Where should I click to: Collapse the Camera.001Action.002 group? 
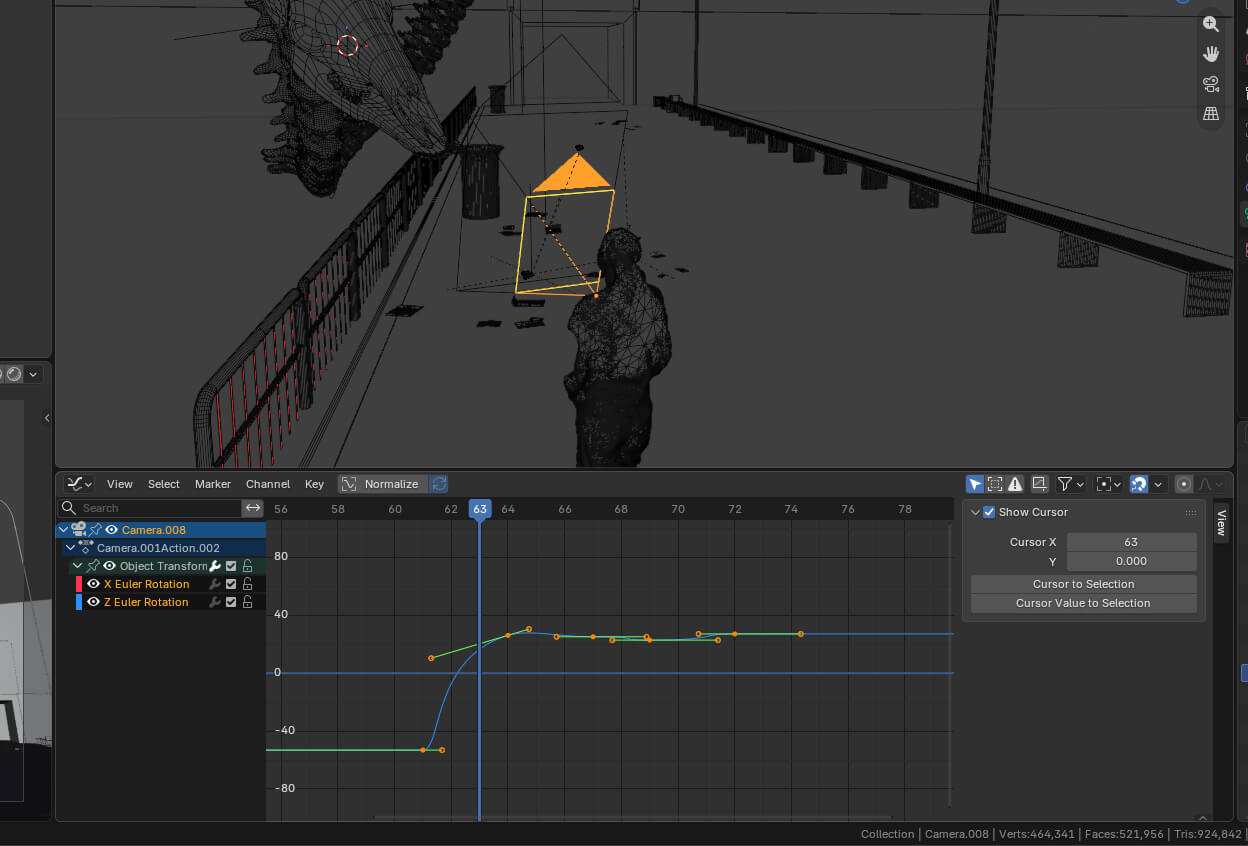pyautogui.click(x=70, y=548)
